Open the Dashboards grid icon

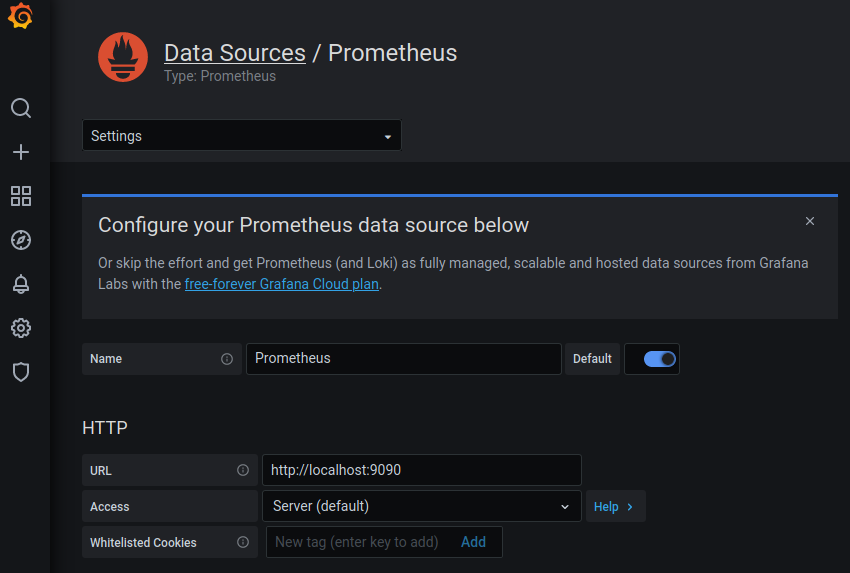[21, 196]
